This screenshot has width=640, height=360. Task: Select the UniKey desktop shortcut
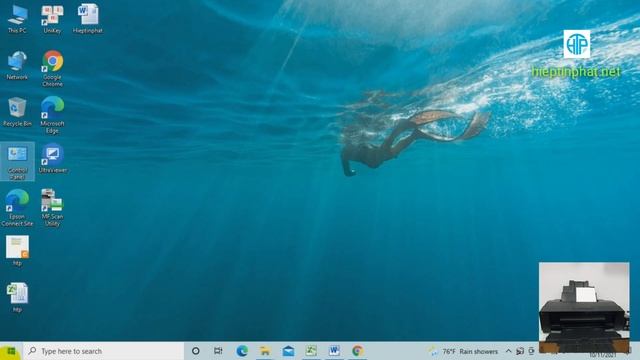52,19
